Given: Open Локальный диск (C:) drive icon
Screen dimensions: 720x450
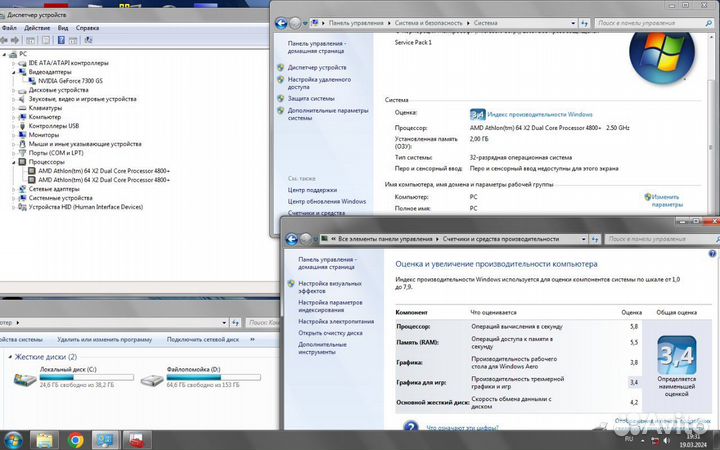Looking at the screenshot, I should (x=24, y=379).
